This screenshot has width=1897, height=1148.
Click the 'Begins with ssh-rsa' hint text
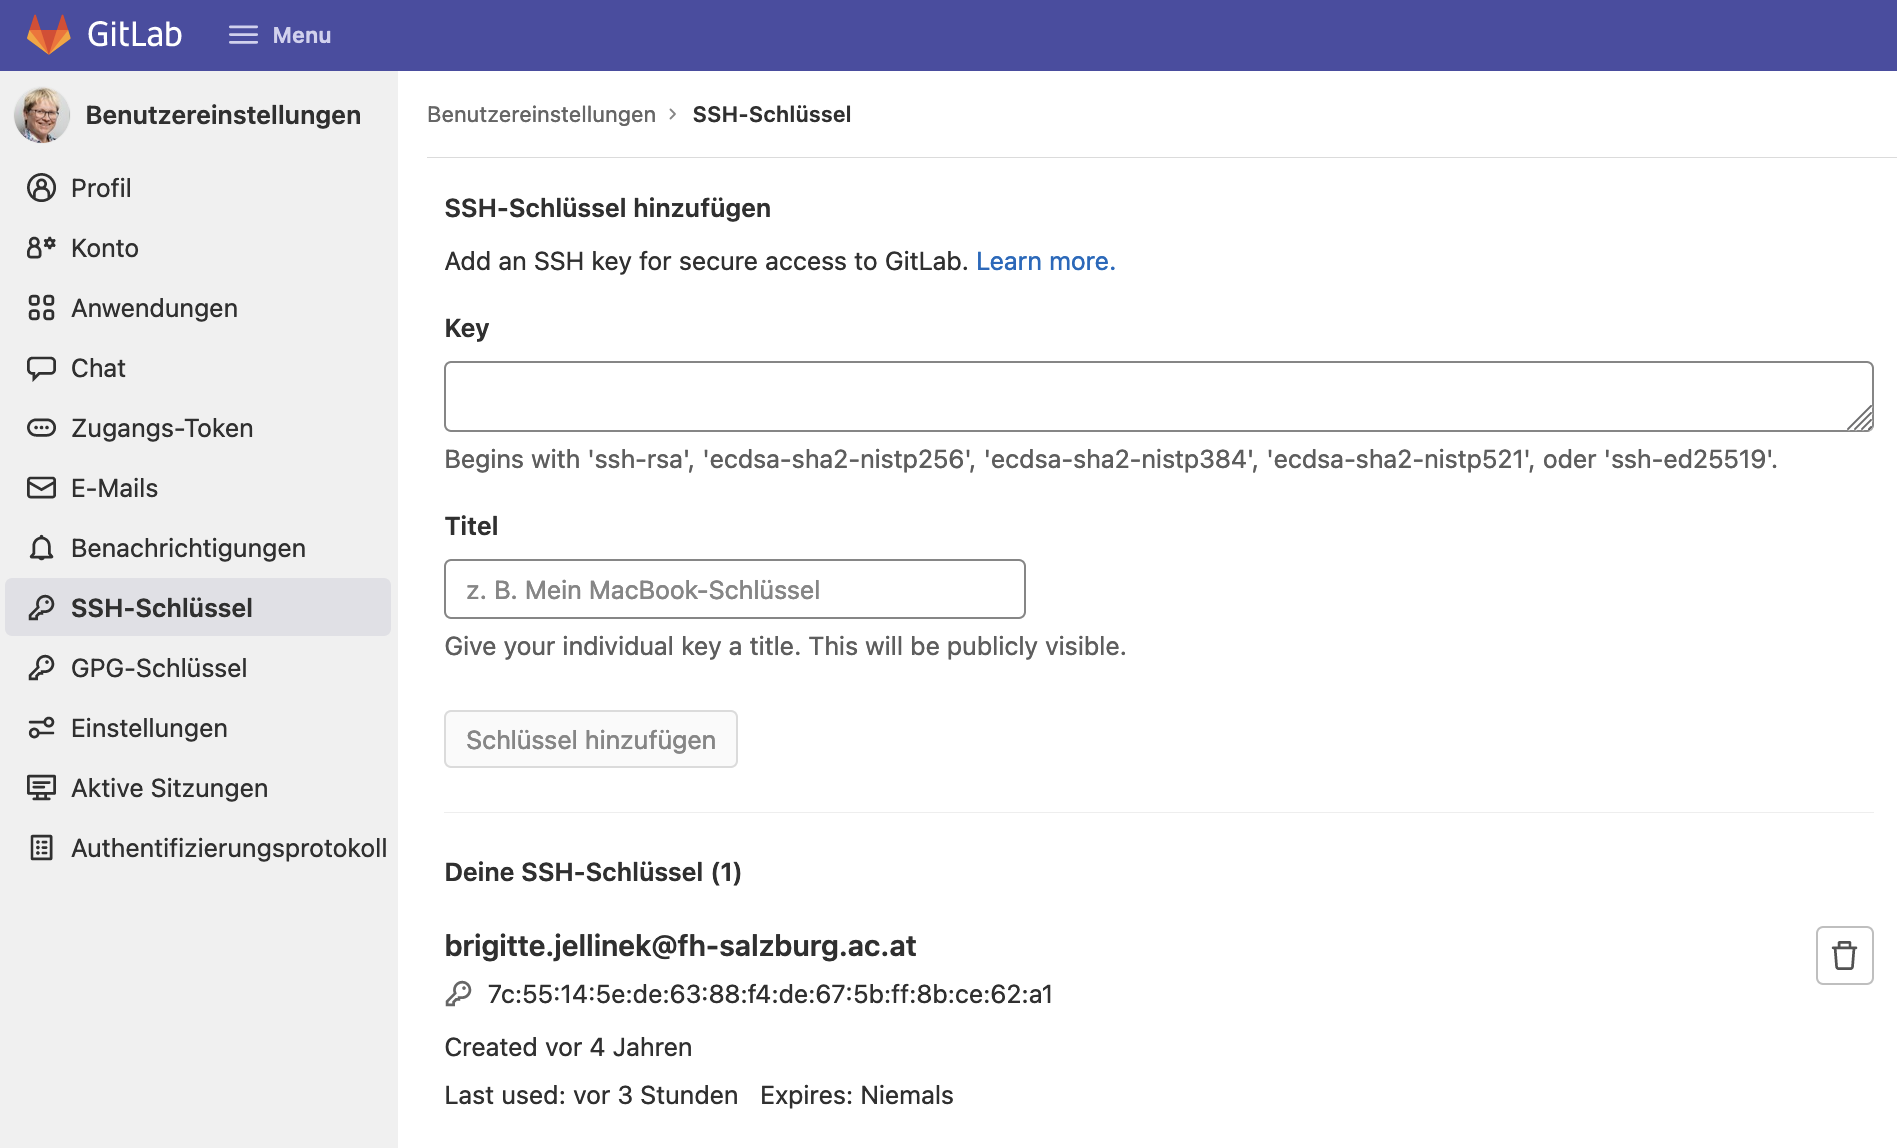1111,459
